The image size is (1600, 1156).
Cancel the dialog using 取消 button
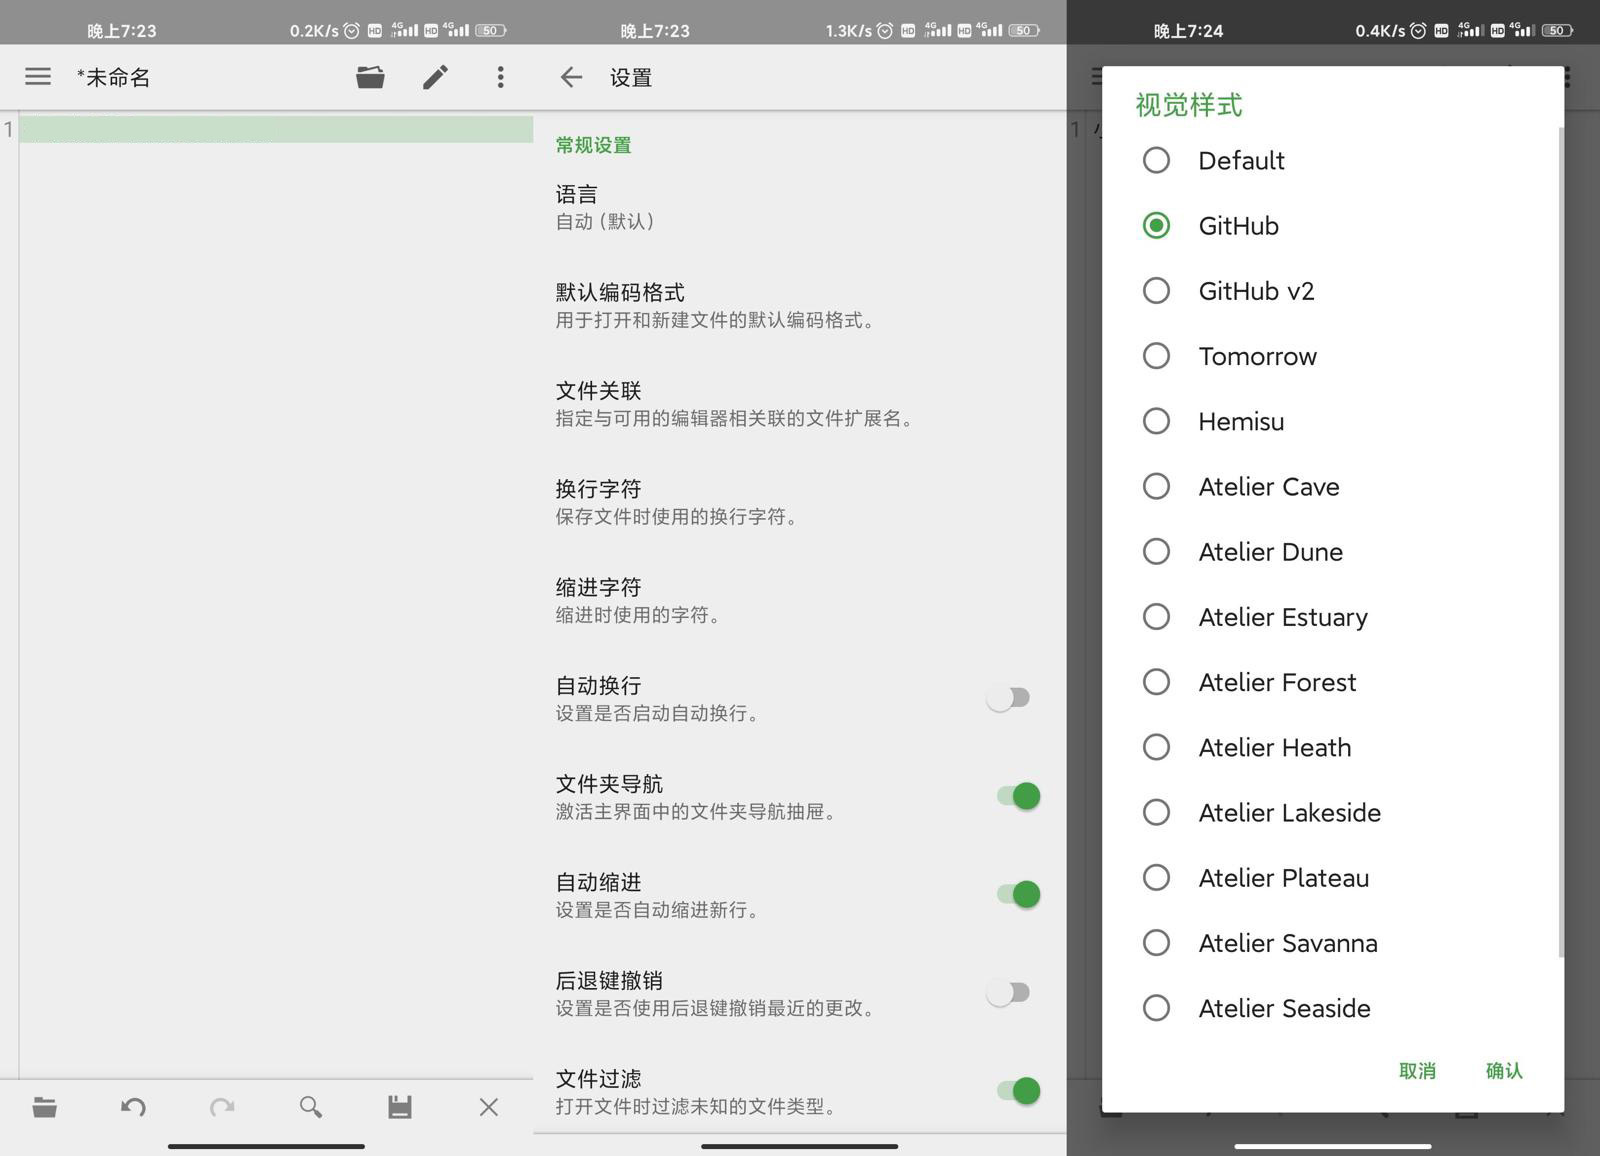click(1416, 1070)
